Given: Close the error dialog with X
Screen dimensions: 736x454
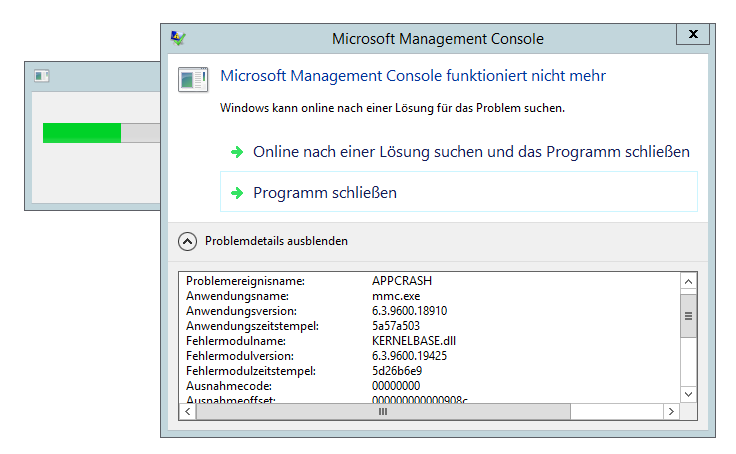Looking at the screenshot, I should pos(693,34).
